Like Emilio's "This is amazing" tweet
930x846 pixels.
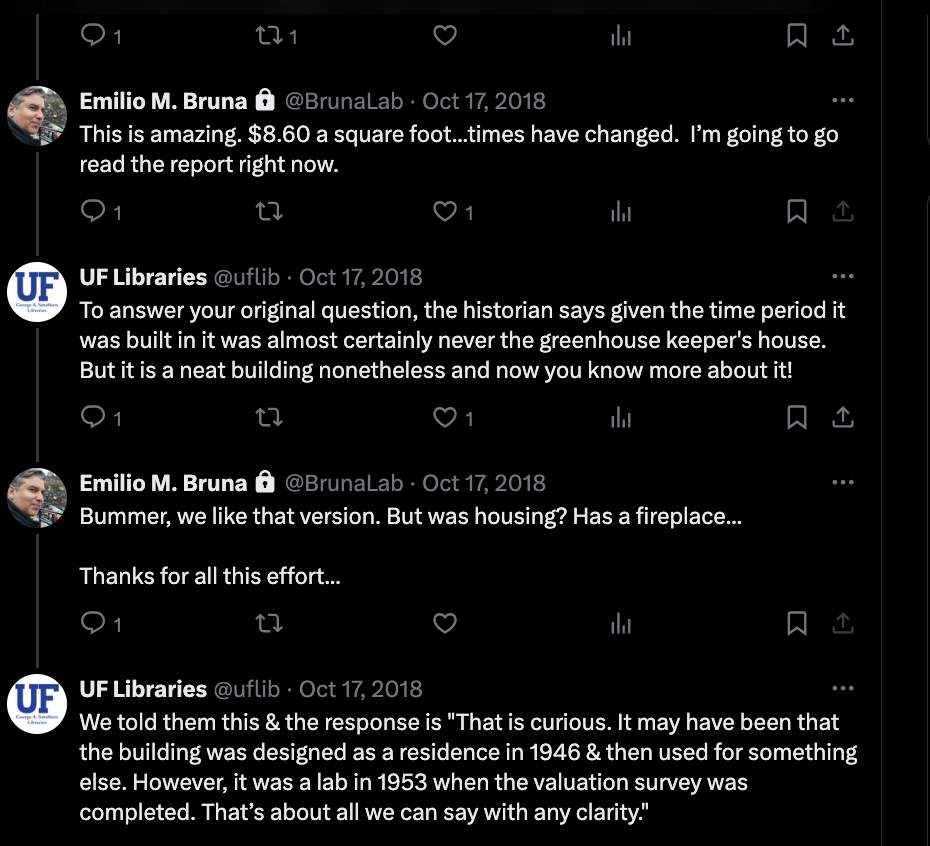coord(445,211)
